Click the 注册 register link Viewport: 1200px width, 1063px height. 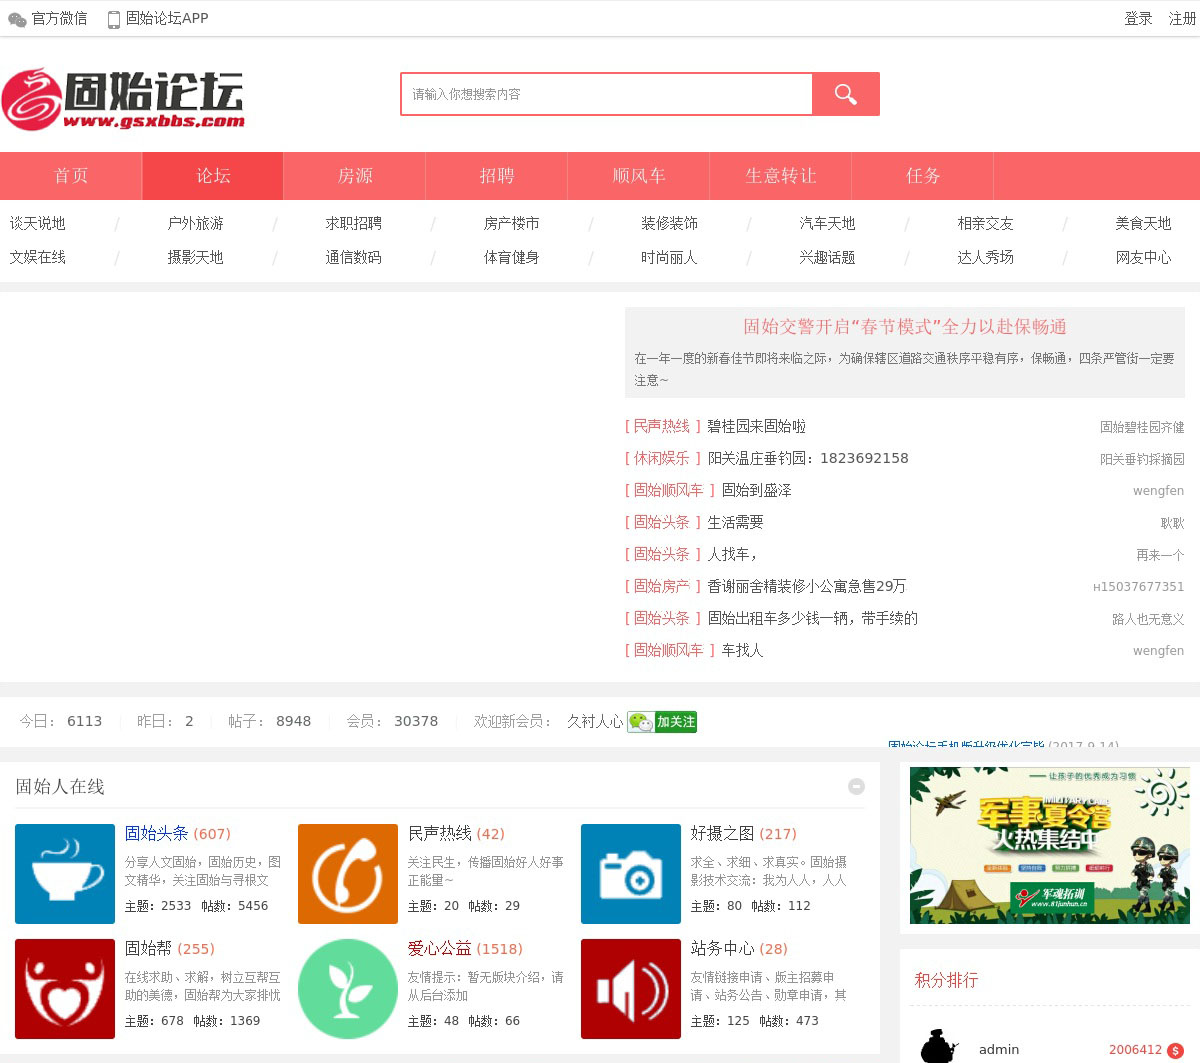[1182, 18]
